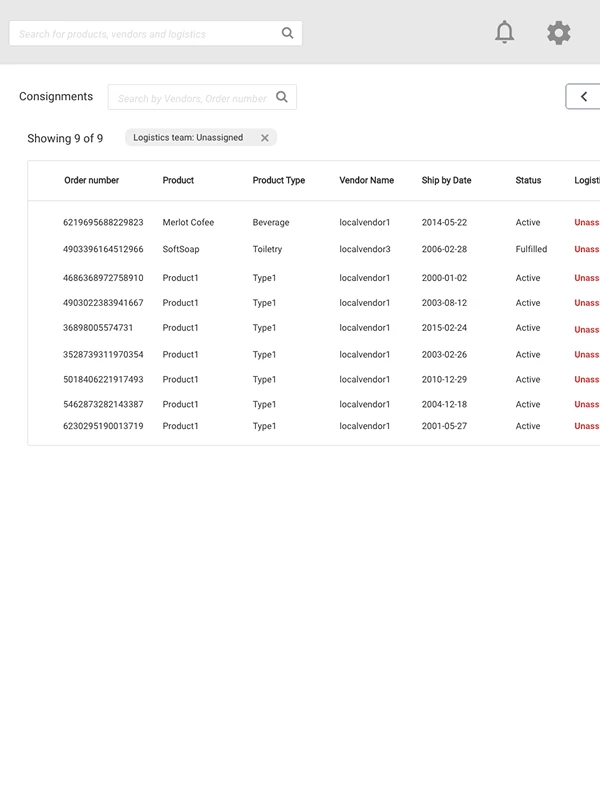
Task: Select order number 5018406221917493
Action: click(103, 380)
